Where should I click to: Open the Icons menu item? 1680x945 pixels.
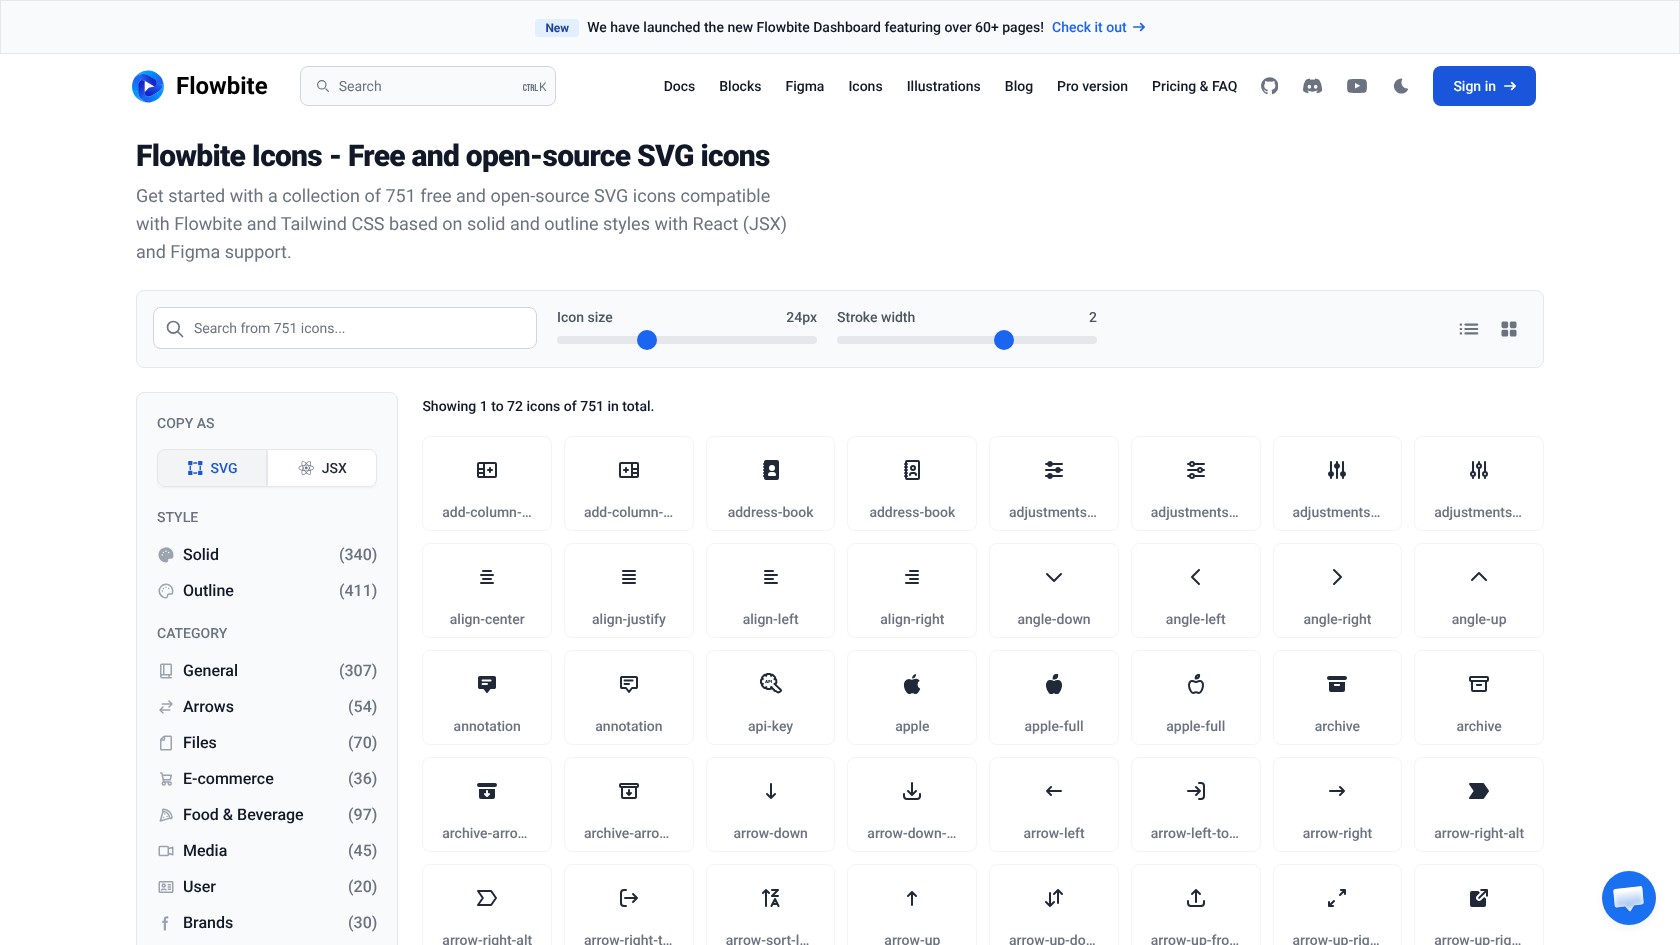pos(865,86)
